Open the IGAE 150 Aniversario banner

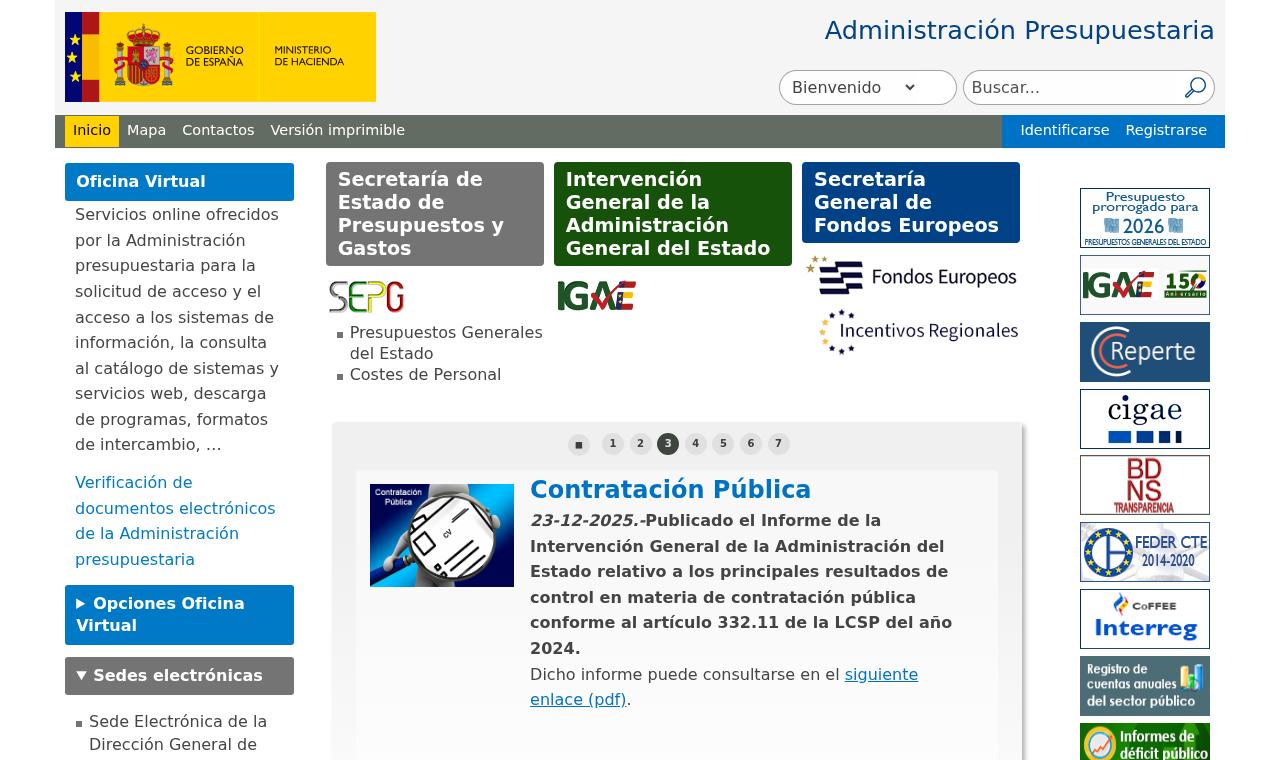coord(1145,285)
